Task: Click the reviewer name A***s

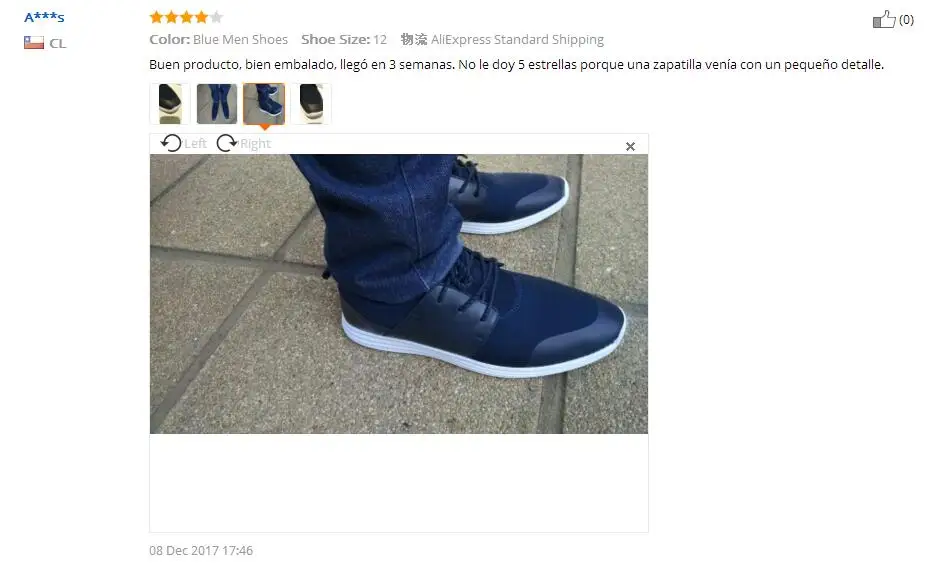Action: pos(44,17)
